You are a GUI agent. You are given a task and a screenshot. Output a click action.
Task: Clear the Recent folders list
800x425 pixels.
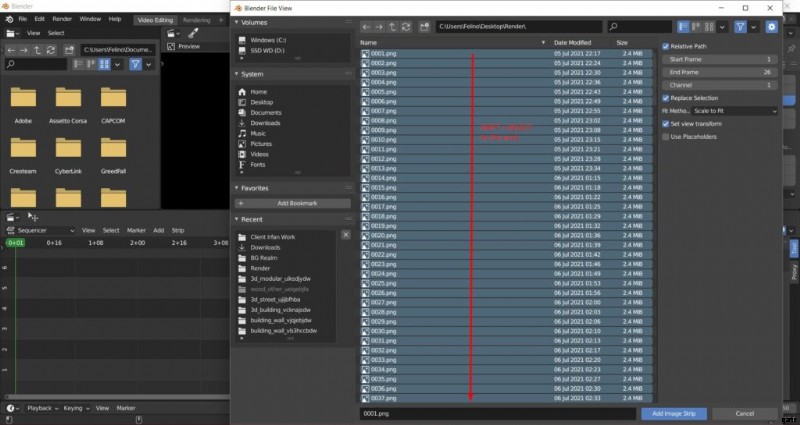[x=346, y=235]
